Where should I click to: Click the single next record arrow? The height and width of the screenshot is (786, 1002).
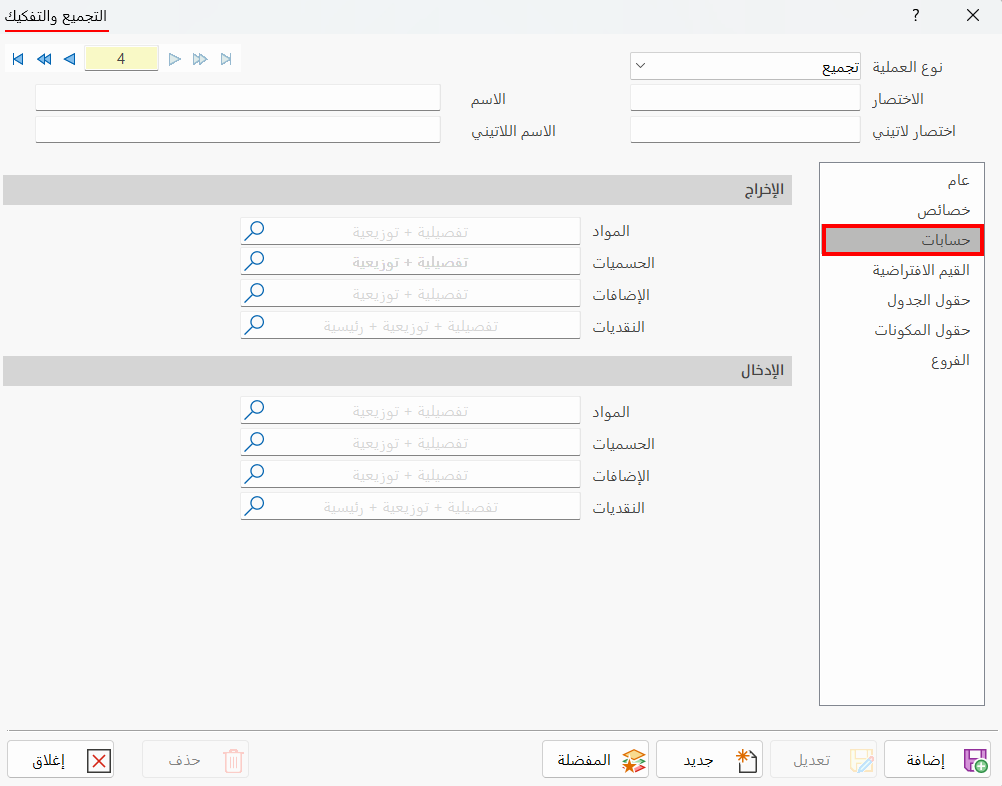point(174,59)
